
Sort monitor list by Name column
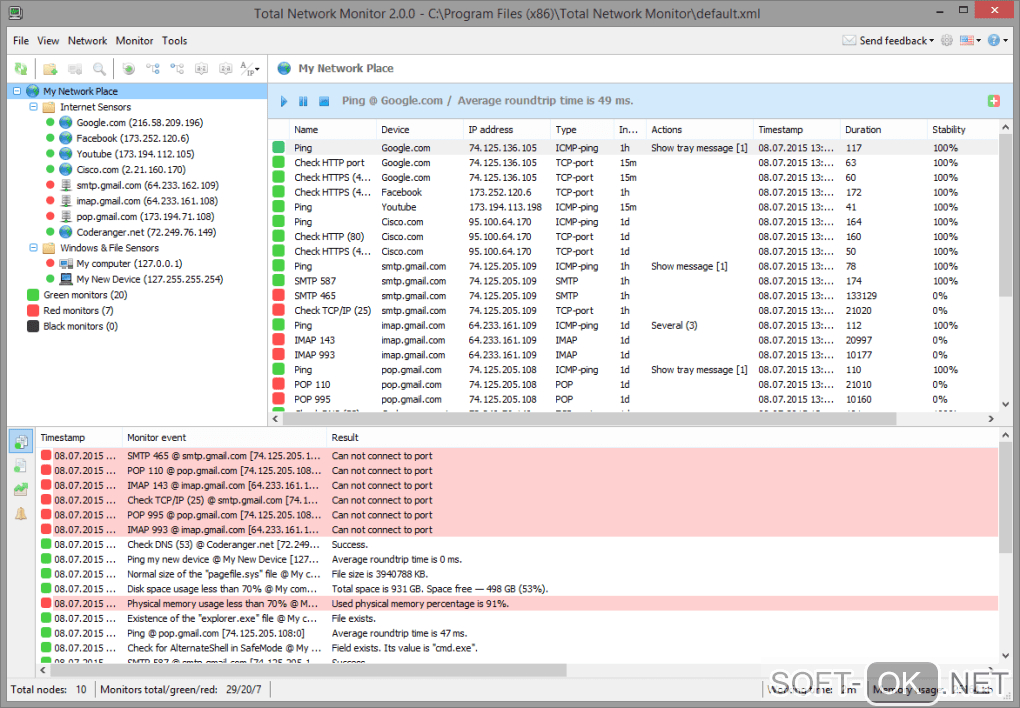[x=332, y=129]
